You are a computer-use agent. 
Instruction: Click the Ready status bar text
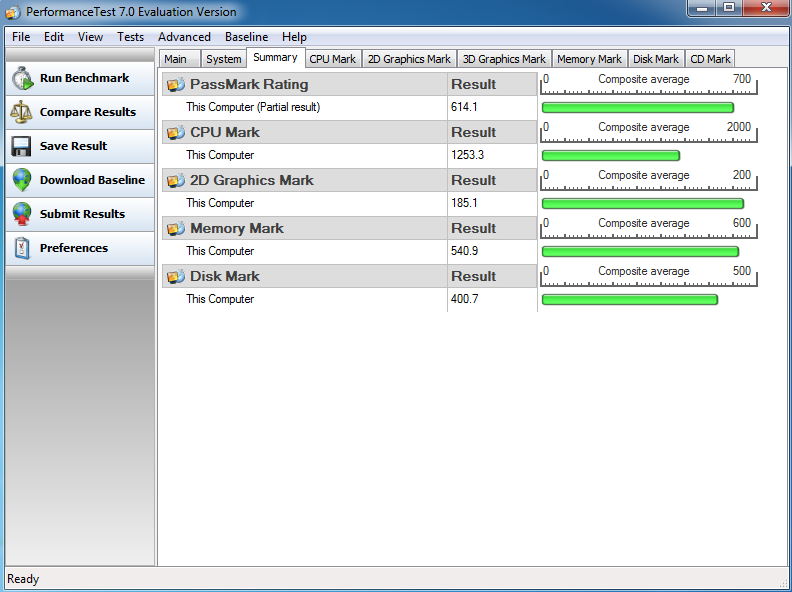click(23, 579)
